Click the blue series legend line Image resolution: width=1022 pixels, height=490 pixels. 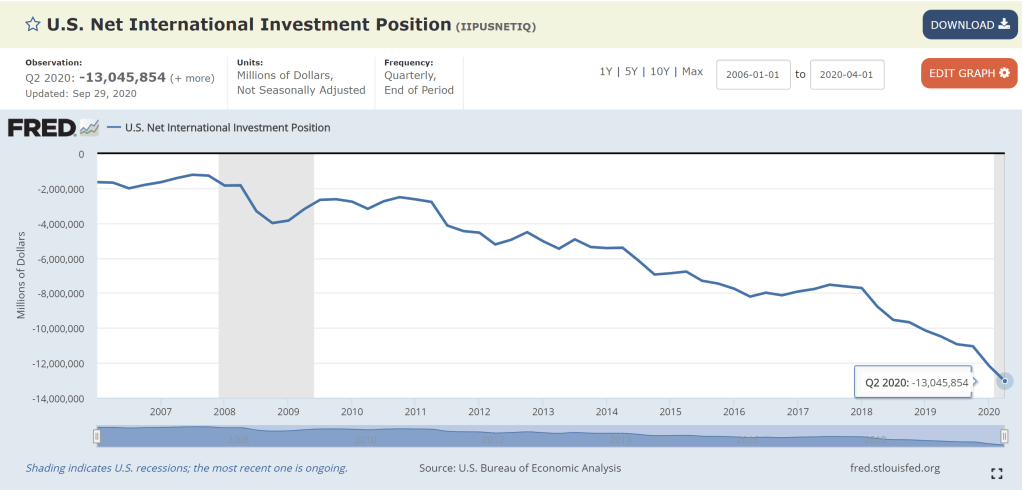(x=114, y=128)
